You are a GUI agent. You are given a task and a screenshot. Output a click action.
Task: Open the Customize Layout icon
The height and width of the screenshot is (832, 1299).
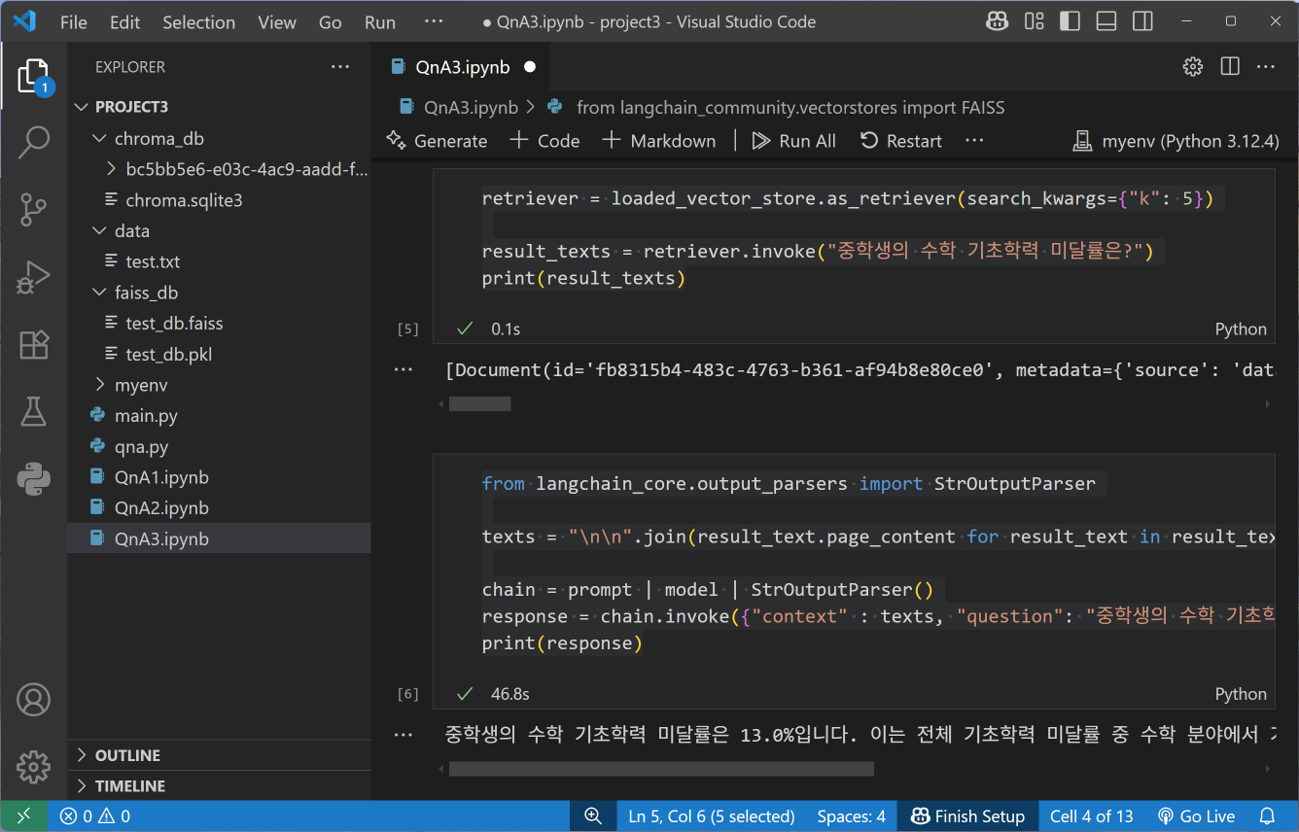coord(1034,21)
